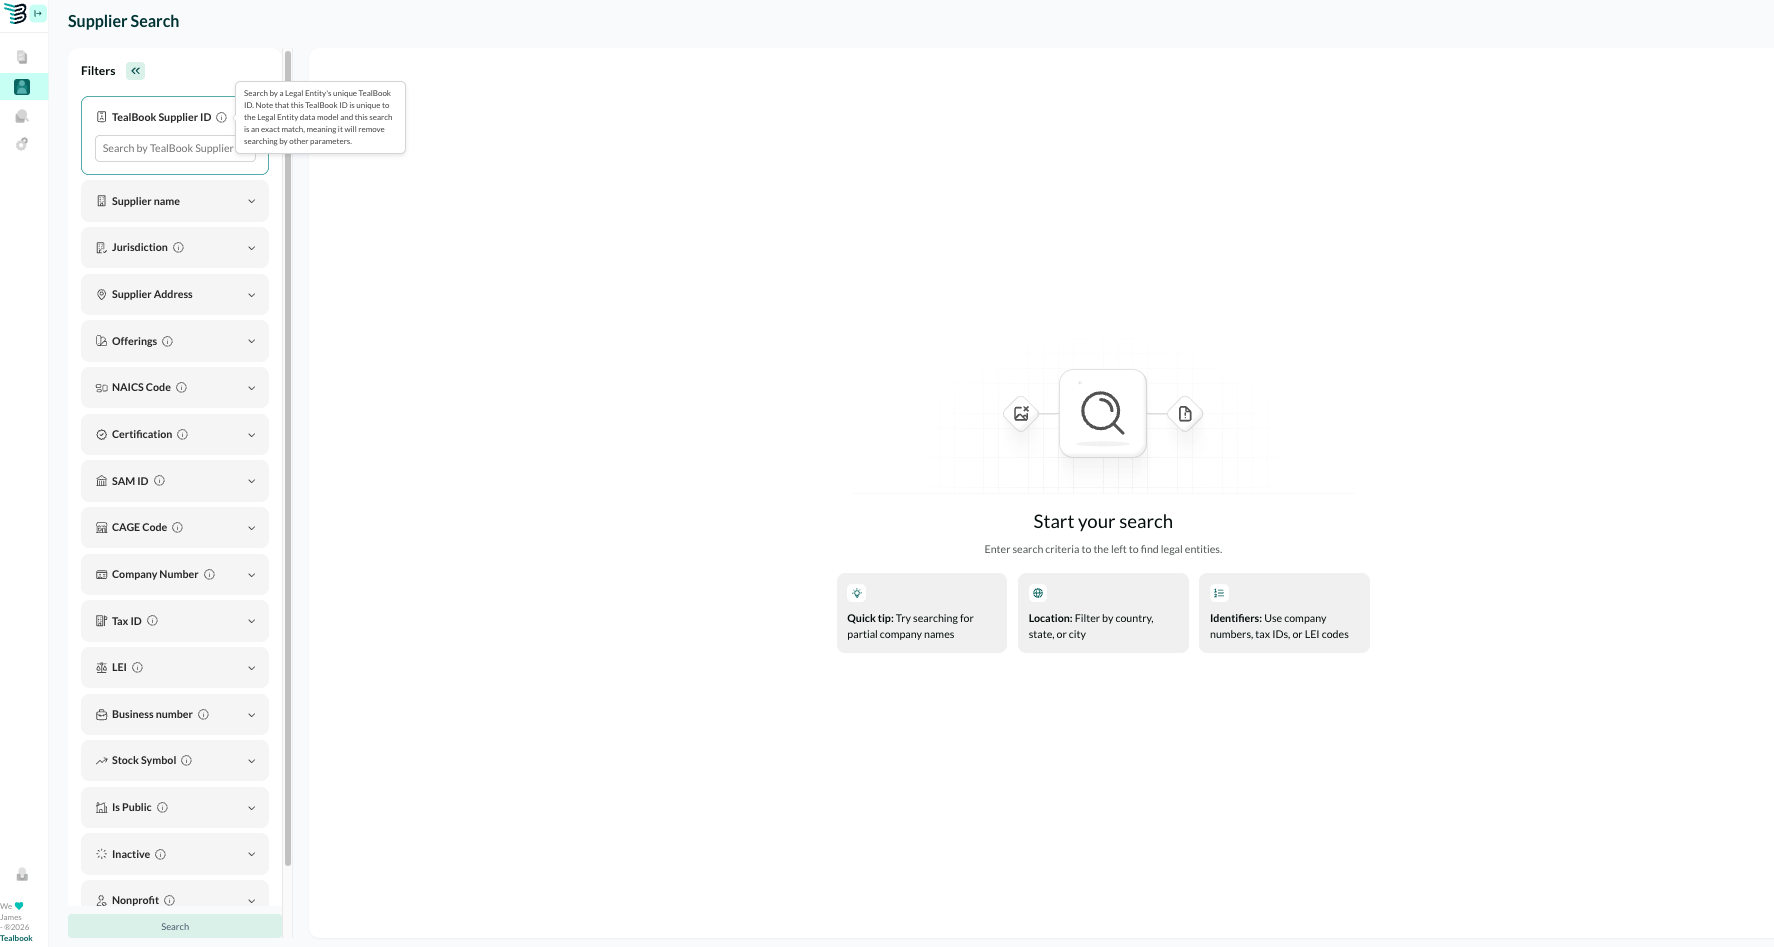Select the supplier profile icon in the sidebar

22,87
